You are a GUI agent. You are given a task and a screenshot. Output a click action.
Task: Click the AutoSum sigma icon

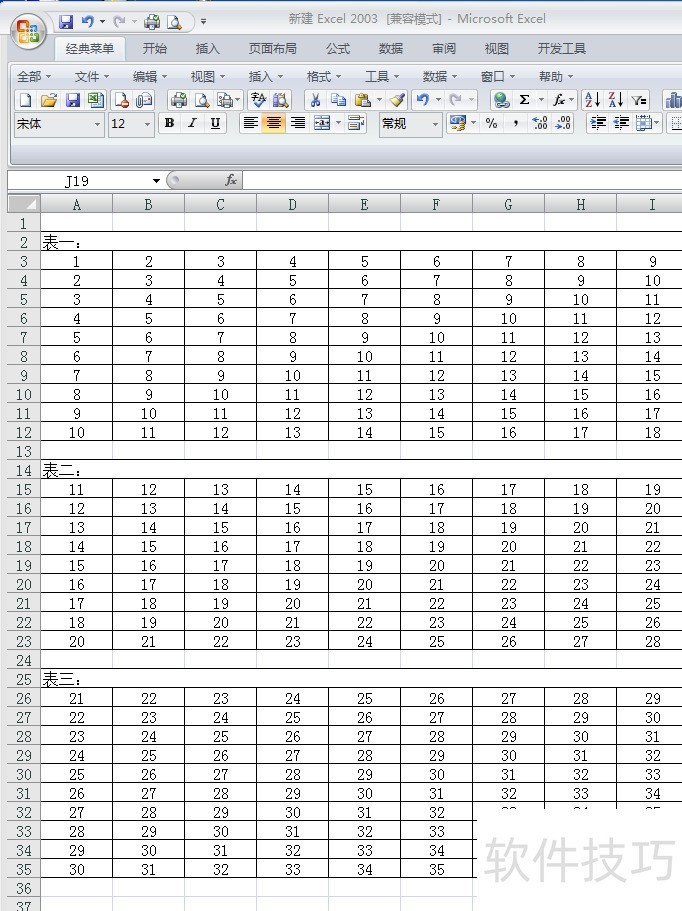pos(525,100)
